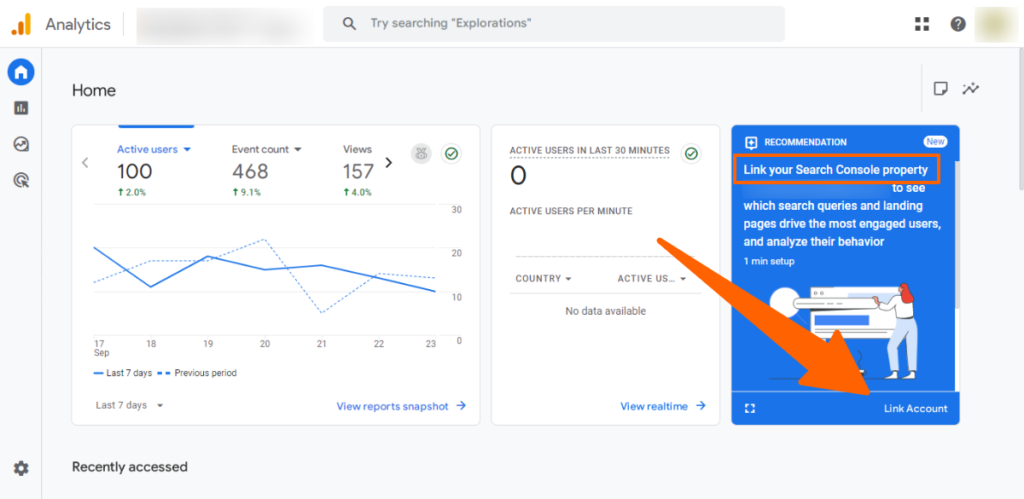Open Reports from the left sidebar
1024x499 pixels.
pyautogui.click(x=21, y=108)
